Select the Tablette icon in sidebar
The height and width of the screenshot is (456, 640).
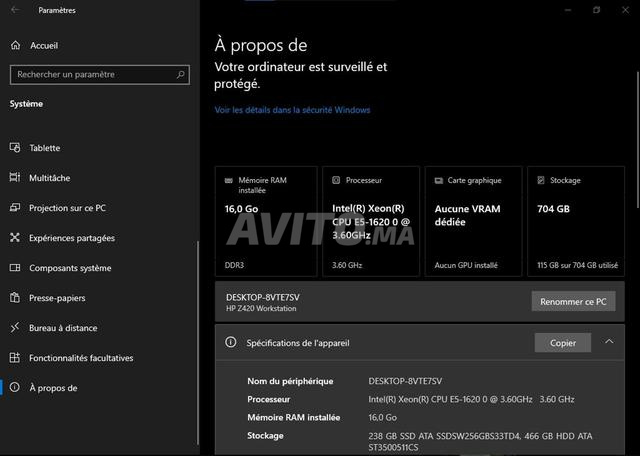pyautogui.click(x=15, y=148)
